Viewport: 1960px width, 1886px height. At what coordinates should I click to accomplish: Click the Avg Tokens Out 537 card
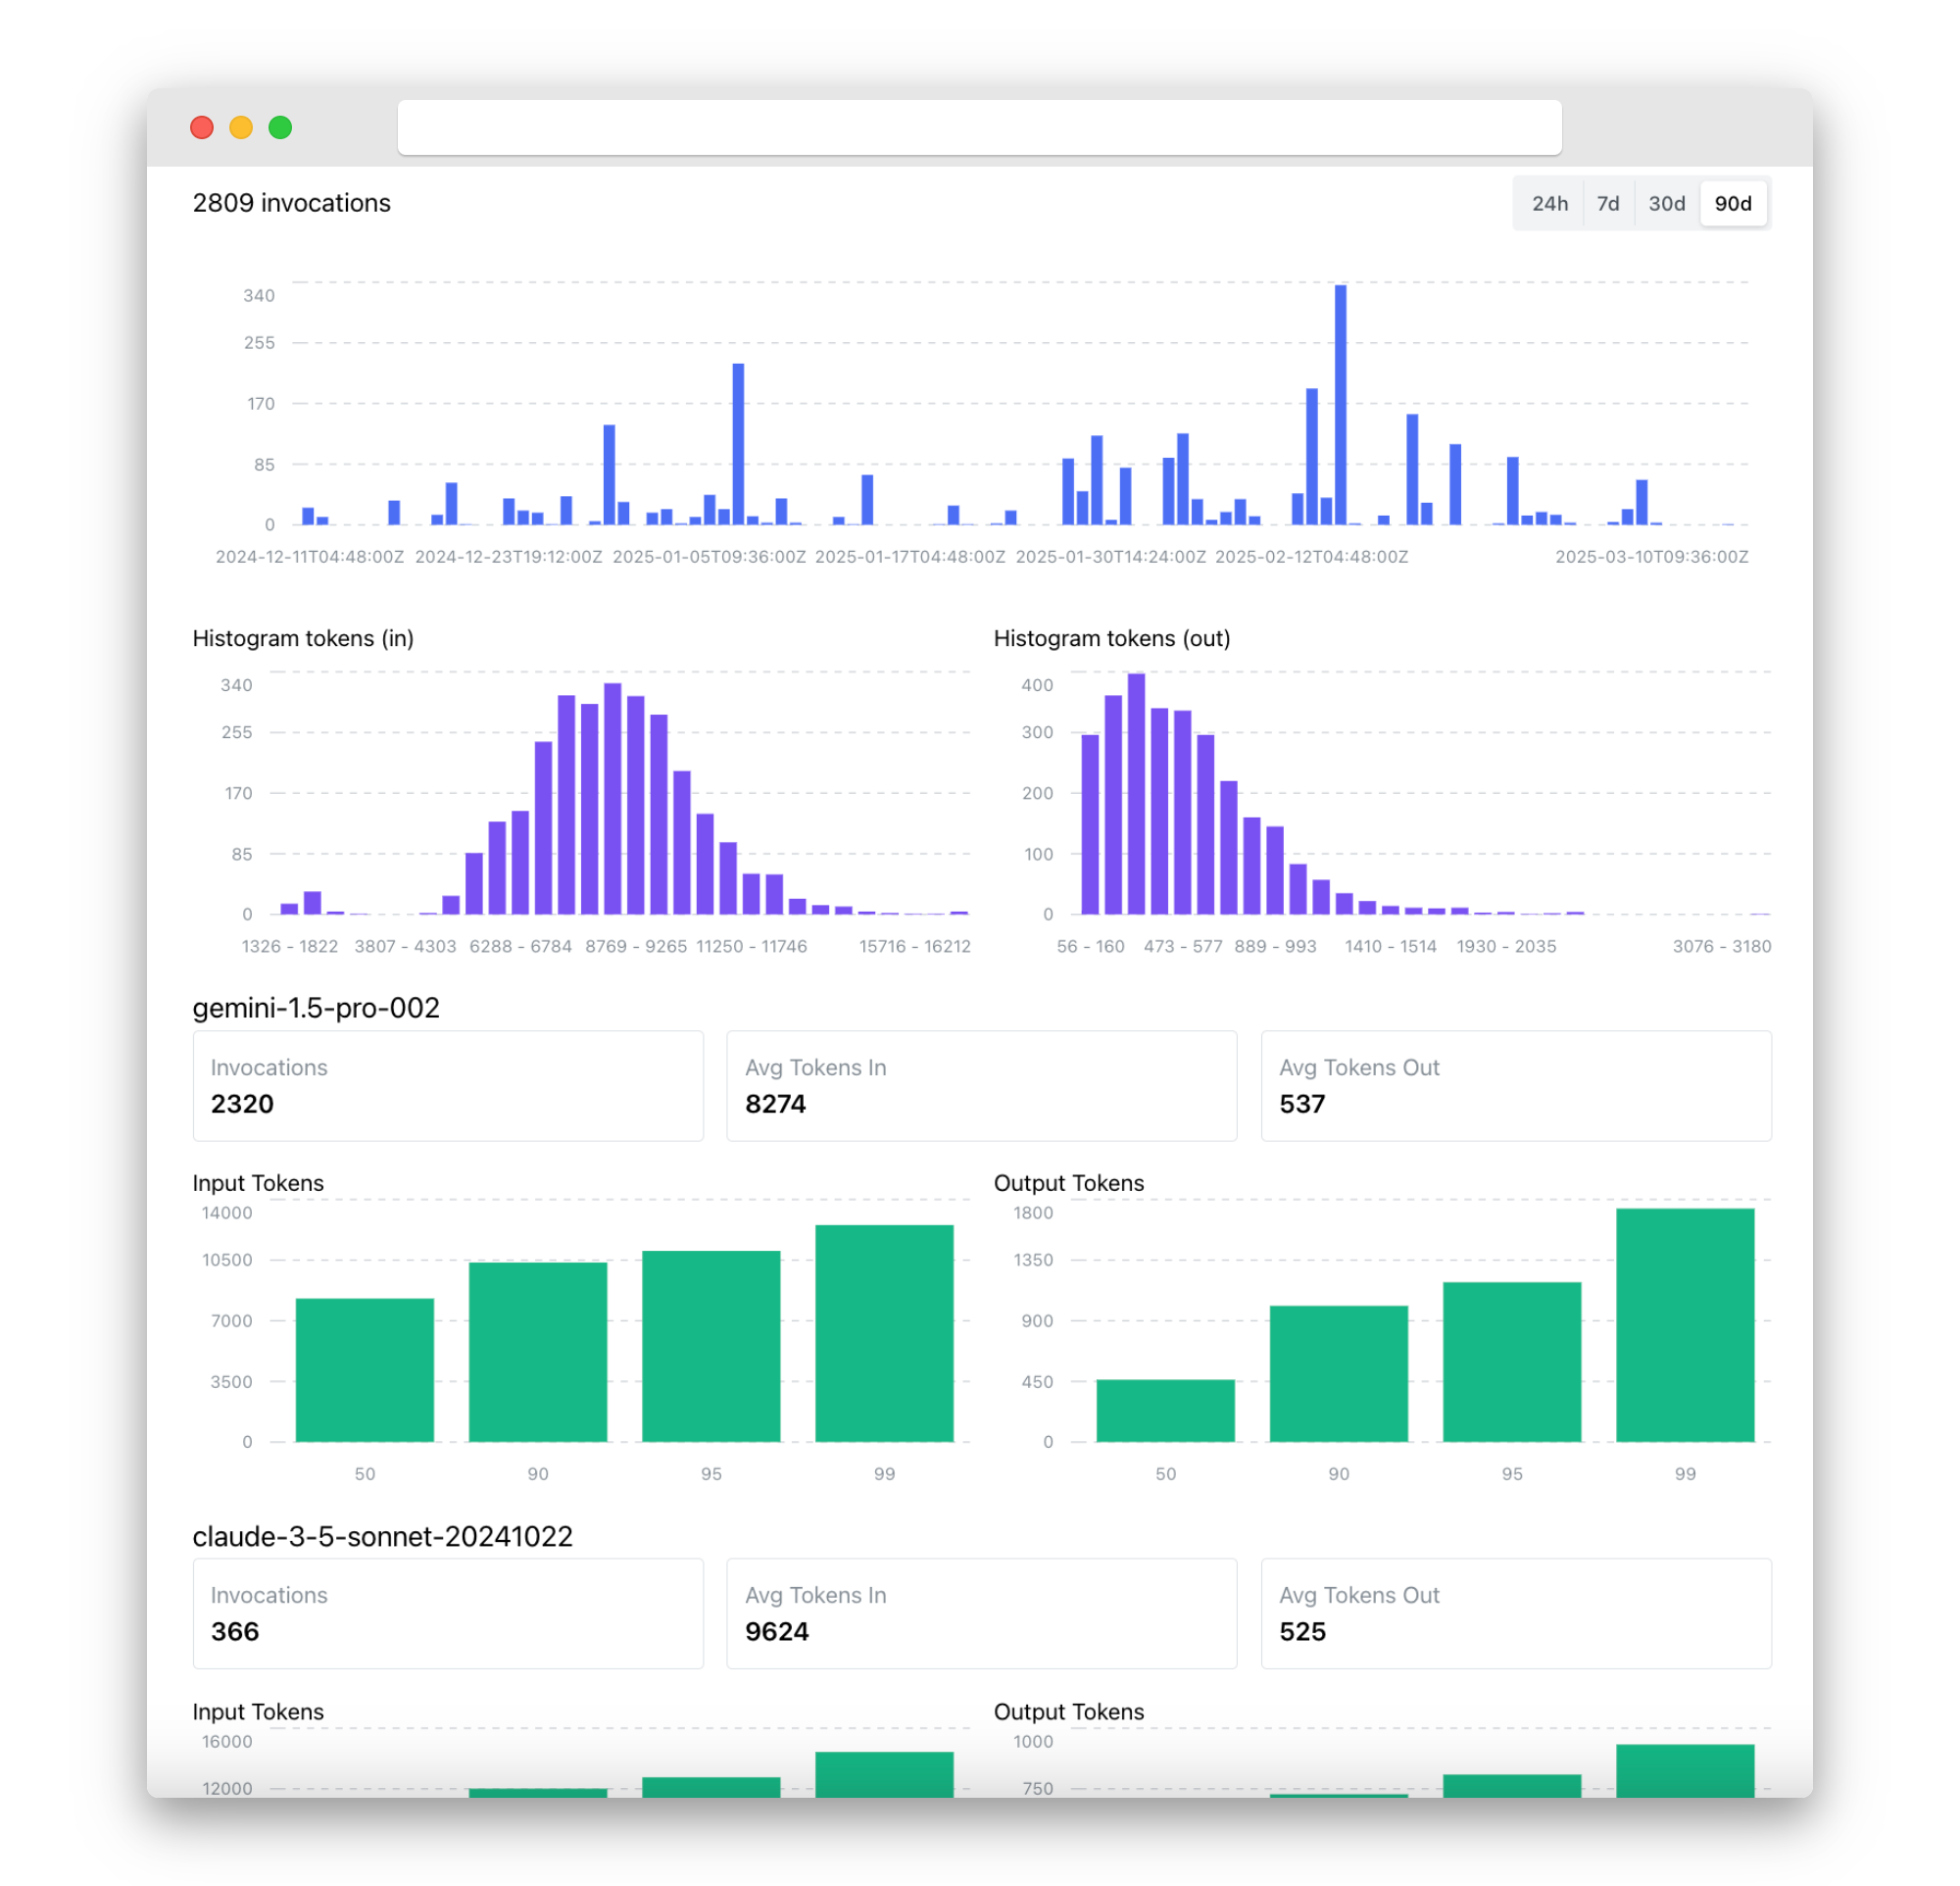tap(1516, 1086)
